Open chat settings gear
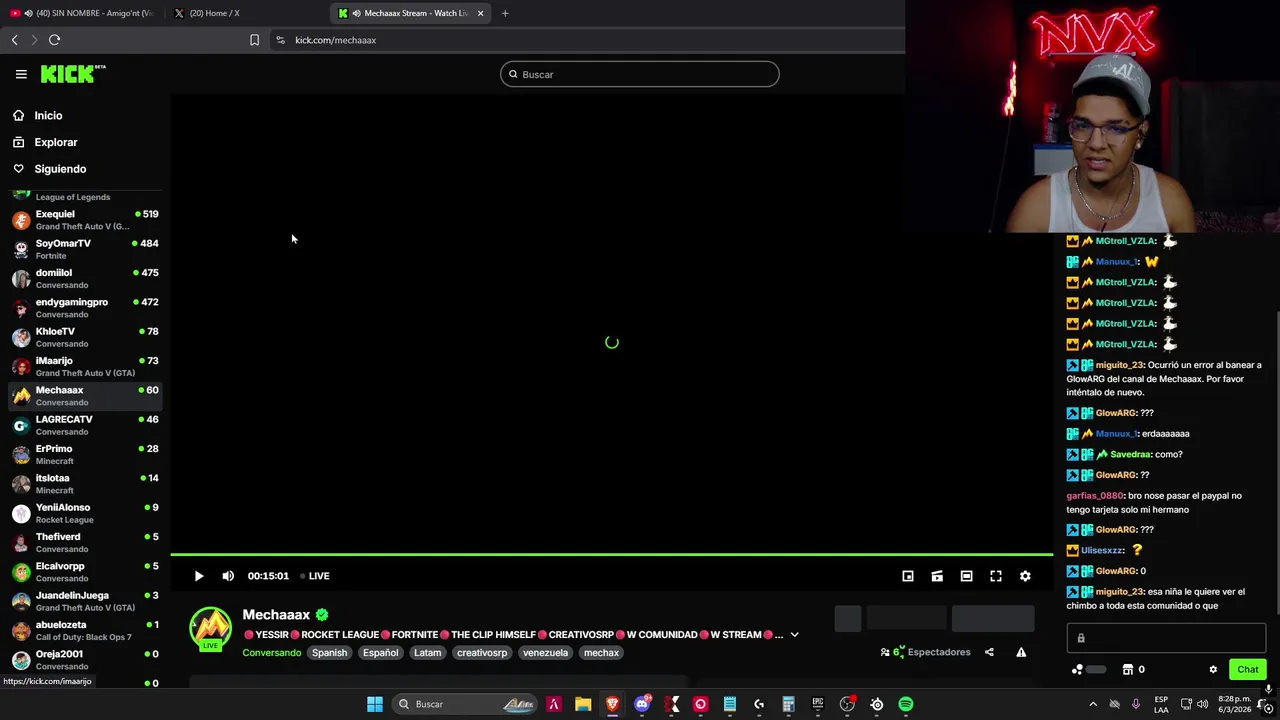The width and height of the screenshot is (1280, 720). pyautogui.click(x=1213, y=670)
